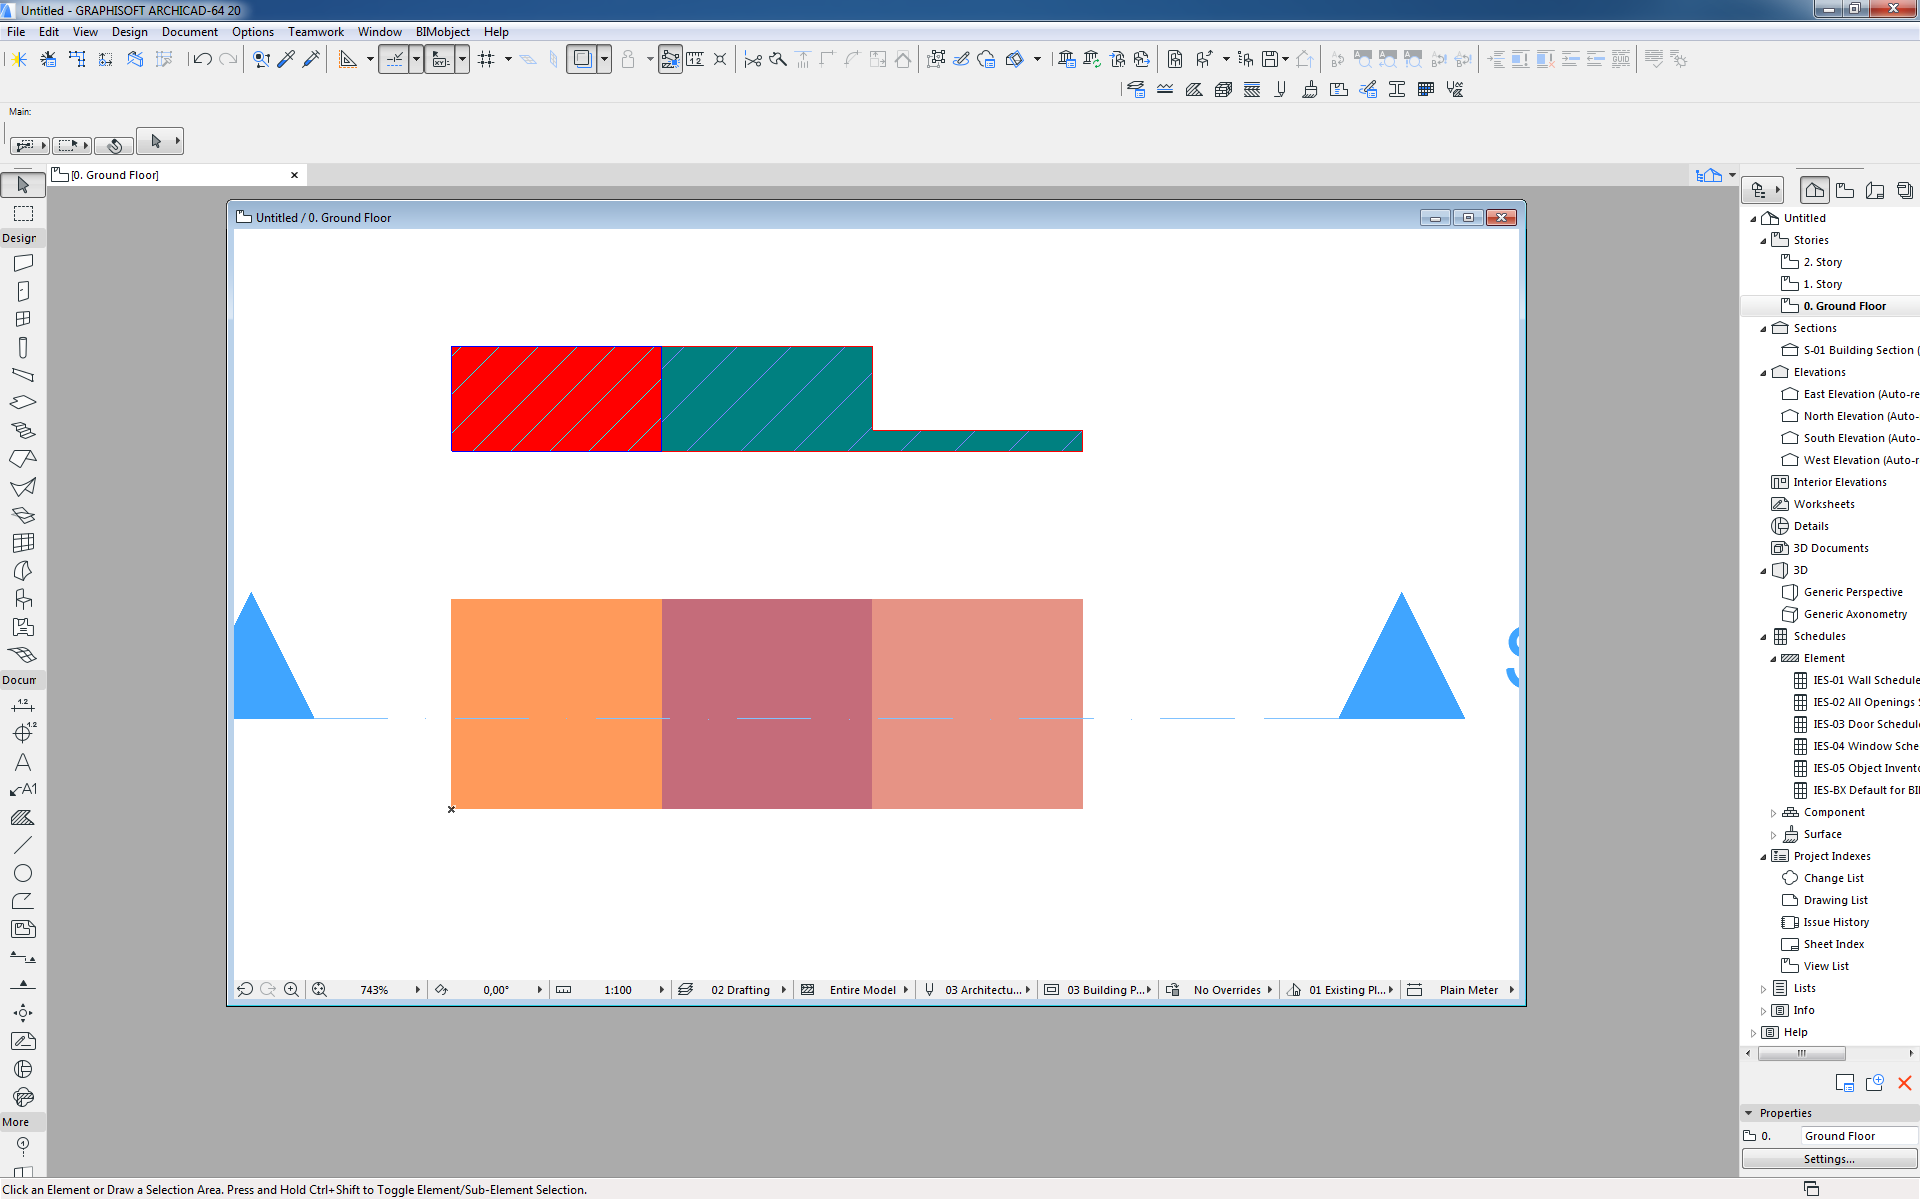The width and height of the screenshot is (1920, 1200).
Task: Select the Door tool
Action: [x=23, y=291]
